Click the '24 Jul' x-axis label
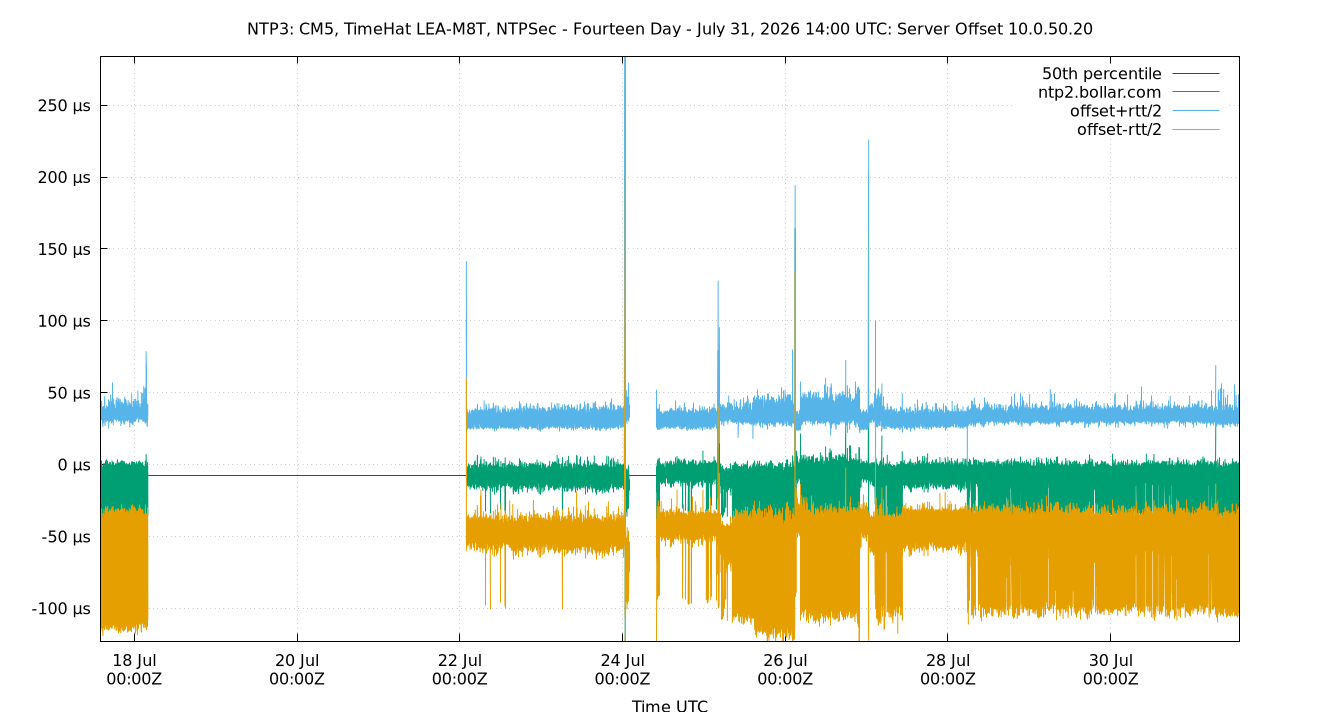1340x720 pixels. (622, 660)
